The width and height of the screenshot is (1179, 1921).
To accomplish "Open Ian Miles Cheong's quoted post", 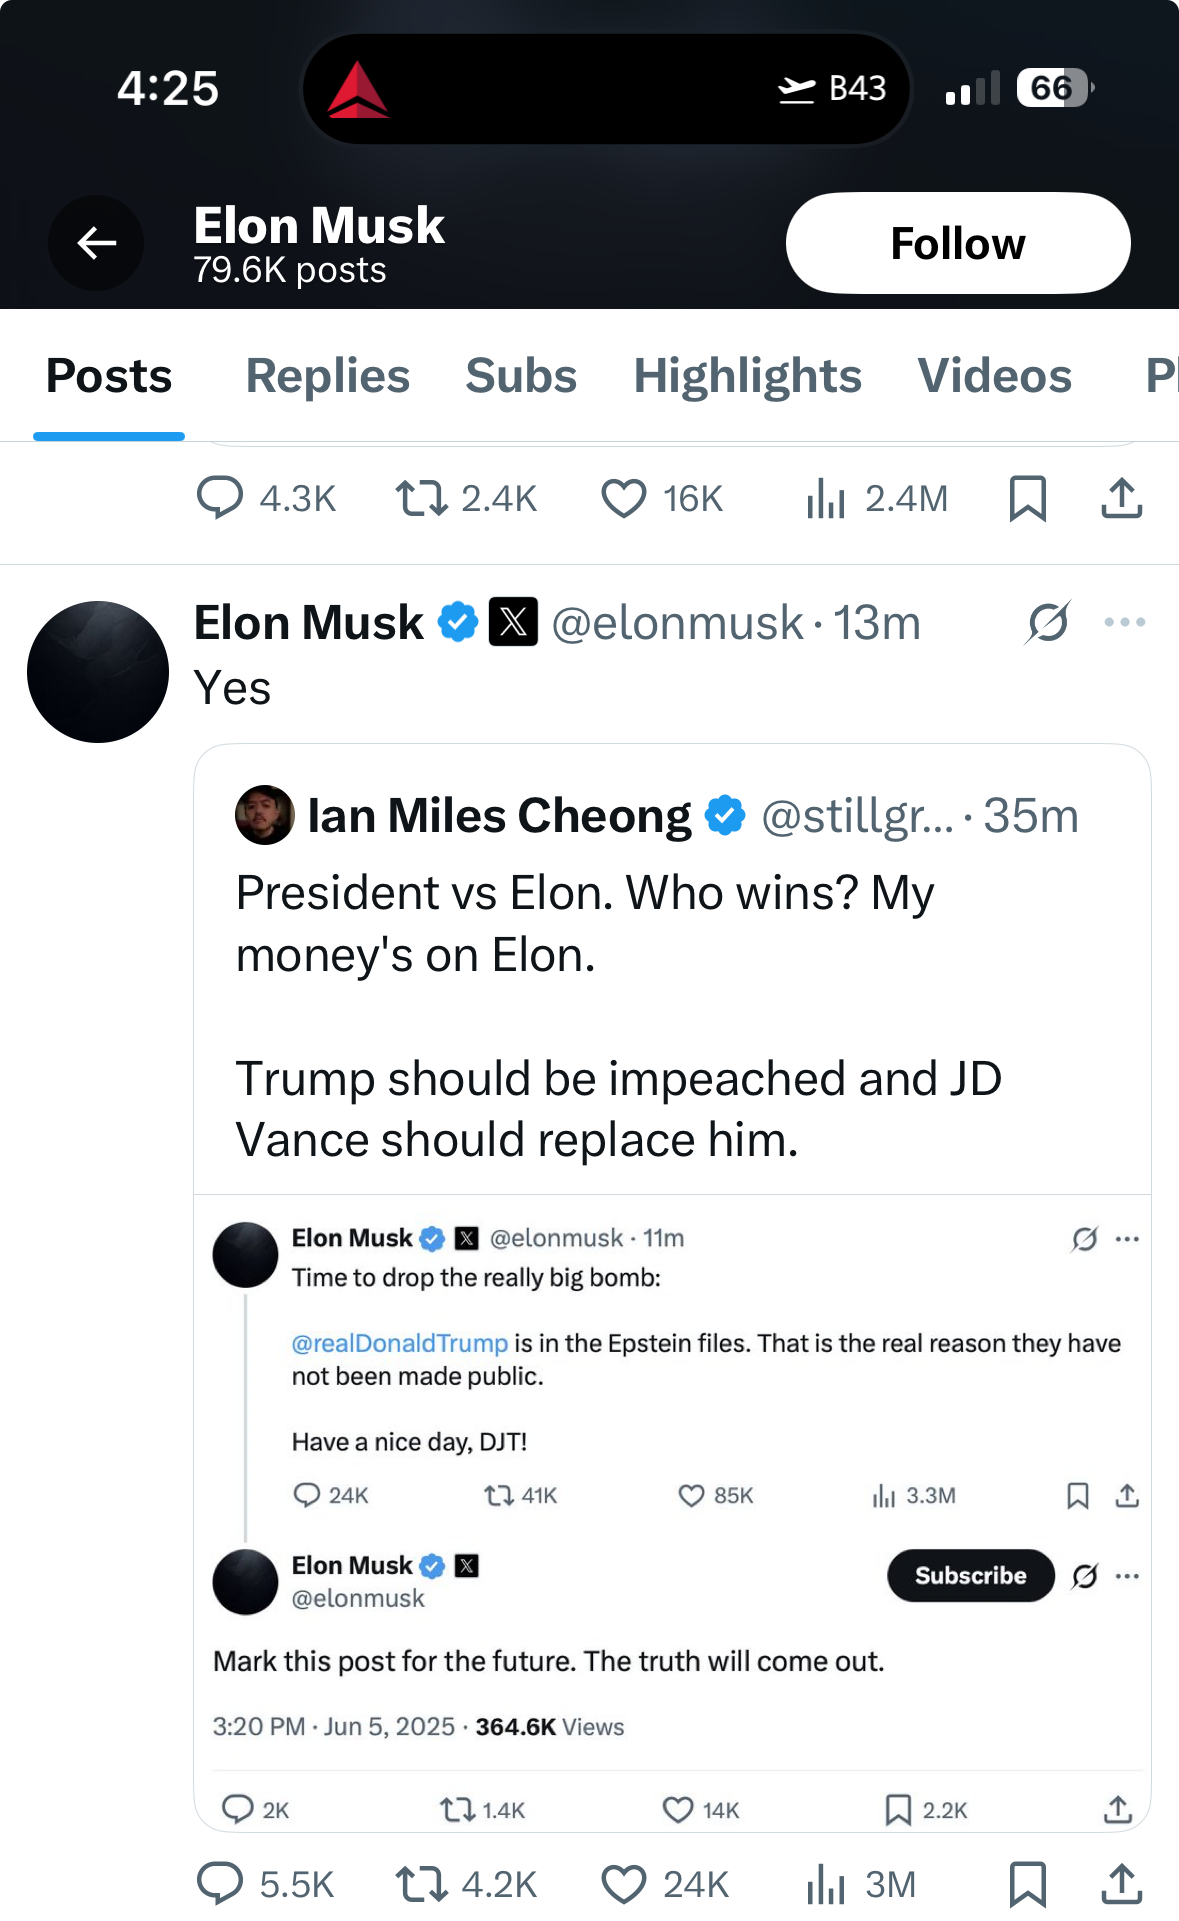I will pyautogui.click(x=672, y=970).
